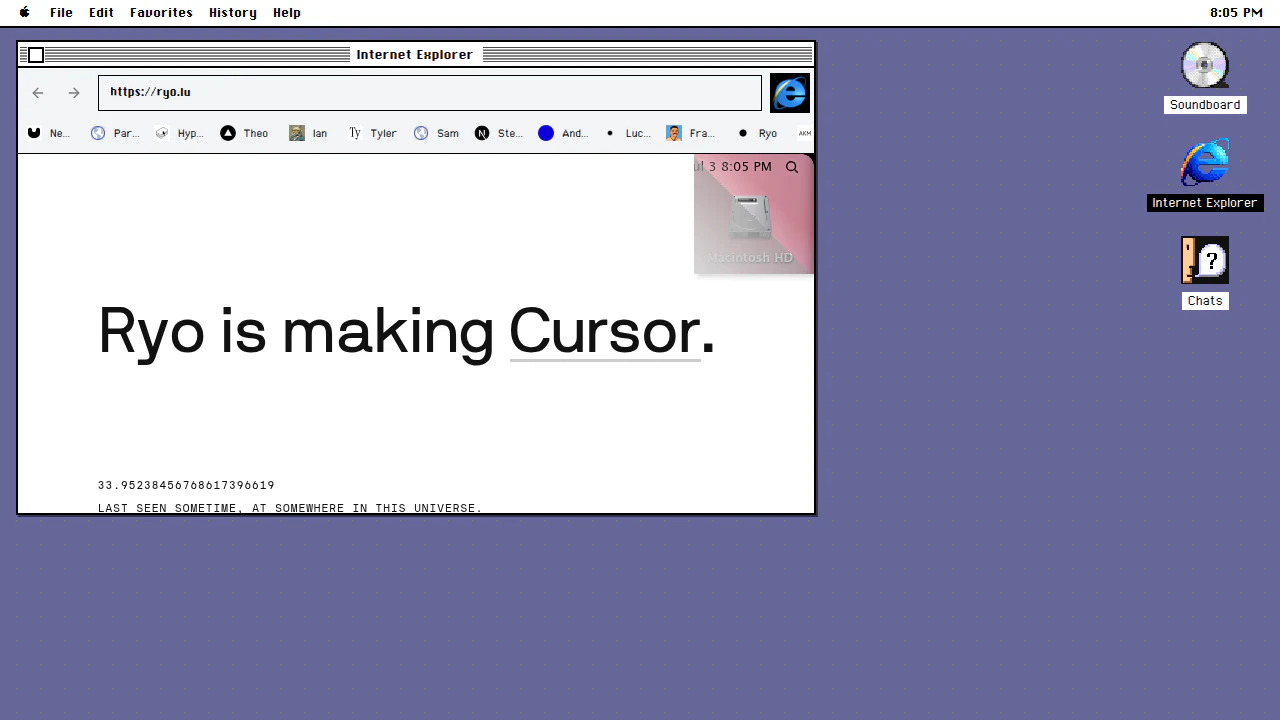1280x720 pixels.
Task: Open the 'Fra..' favorite bookmark
Action: pyautogui.click(x=691, y=133)
